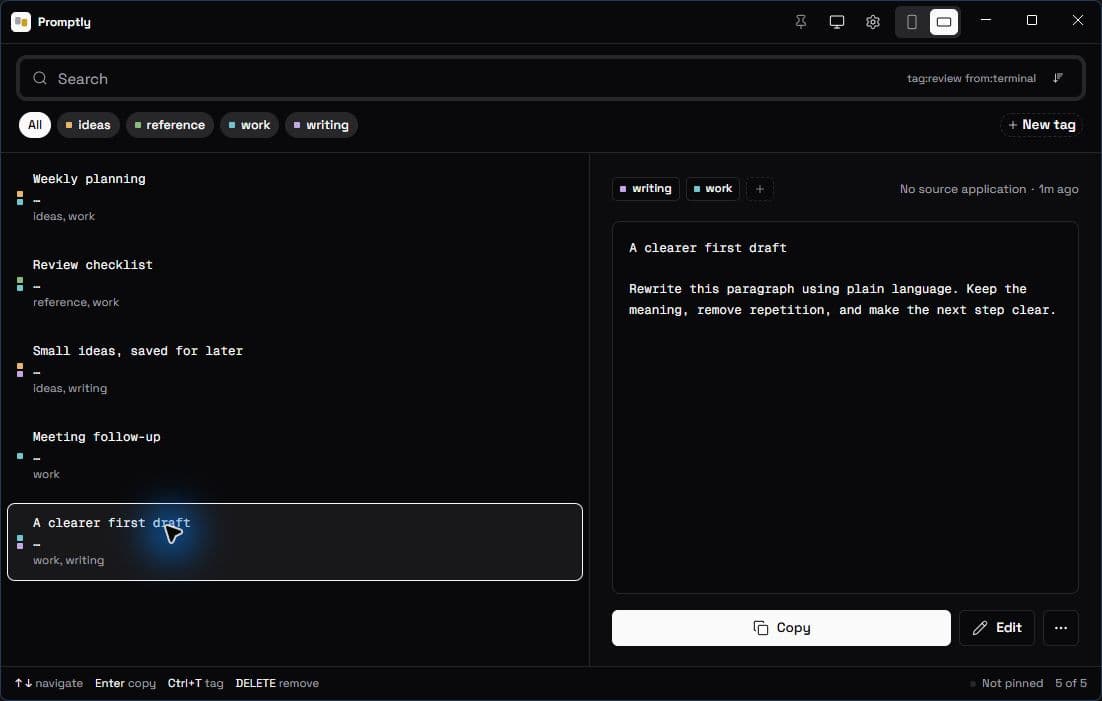Click the Ctrl+T tag shortcut hint
This screenshot has width=1102, height=701.
[x=195, y=683]
